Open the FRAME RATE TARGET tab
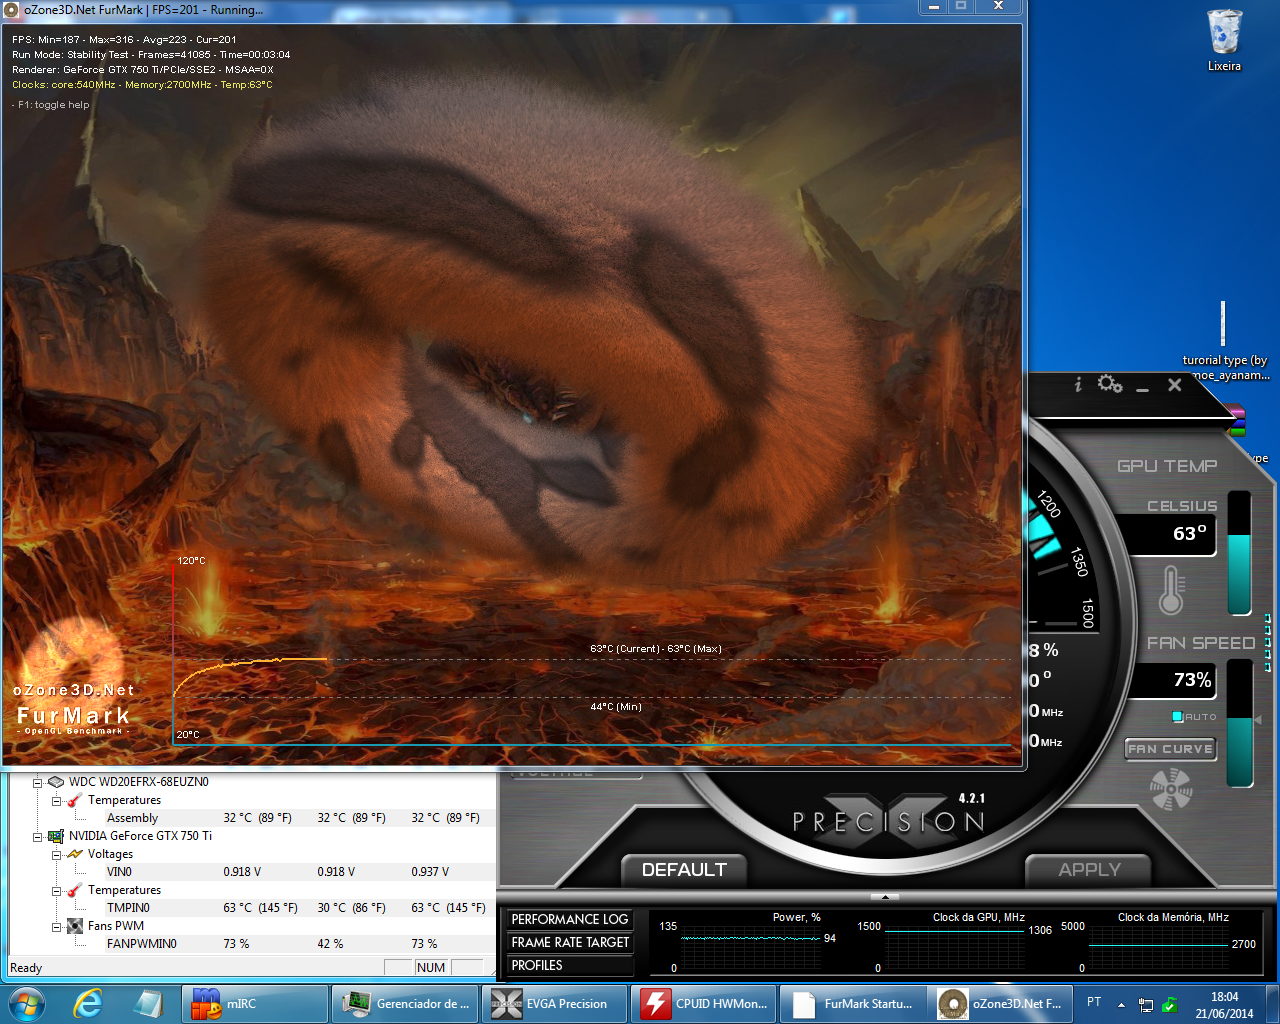 coord(570,942)
